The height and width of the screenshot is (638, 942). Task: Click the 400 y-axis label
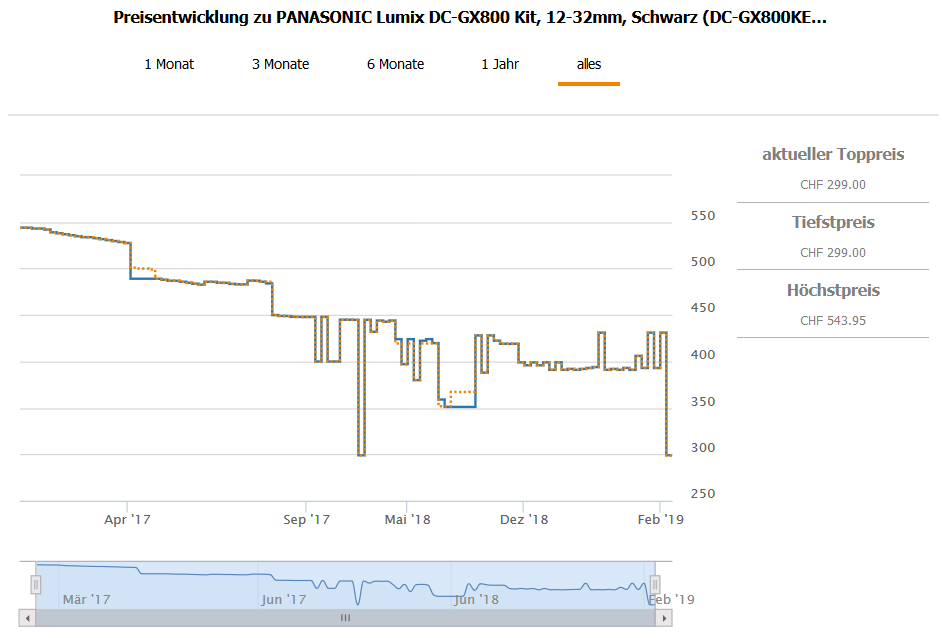click(x=703, y=354)
